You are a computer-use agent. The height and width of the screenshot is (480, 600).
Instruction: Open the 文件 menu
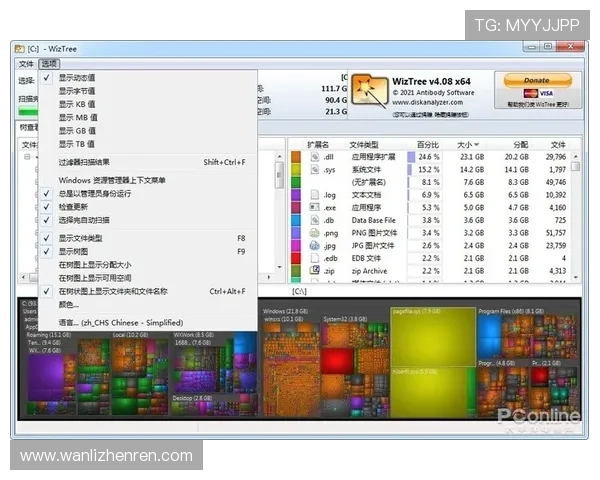tap(26, 64)
